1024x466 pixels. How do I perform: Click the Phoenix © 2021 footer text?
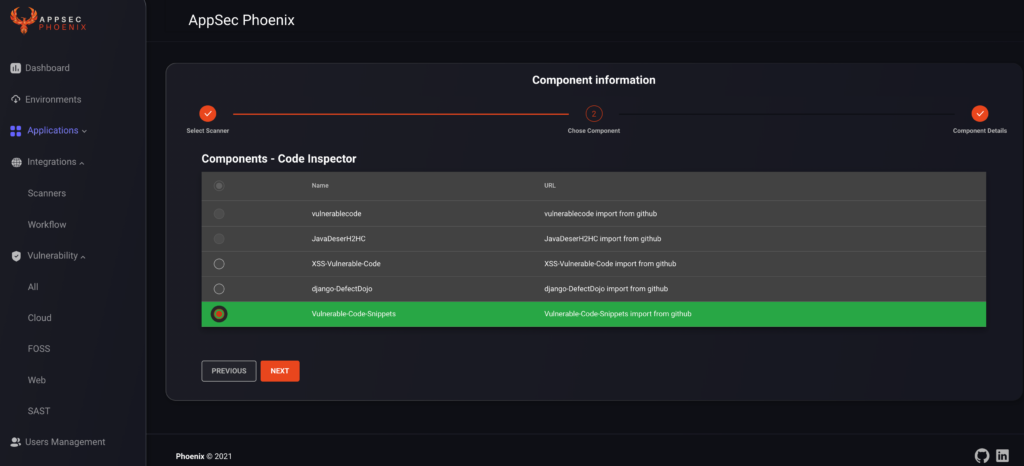coord(204,456)
